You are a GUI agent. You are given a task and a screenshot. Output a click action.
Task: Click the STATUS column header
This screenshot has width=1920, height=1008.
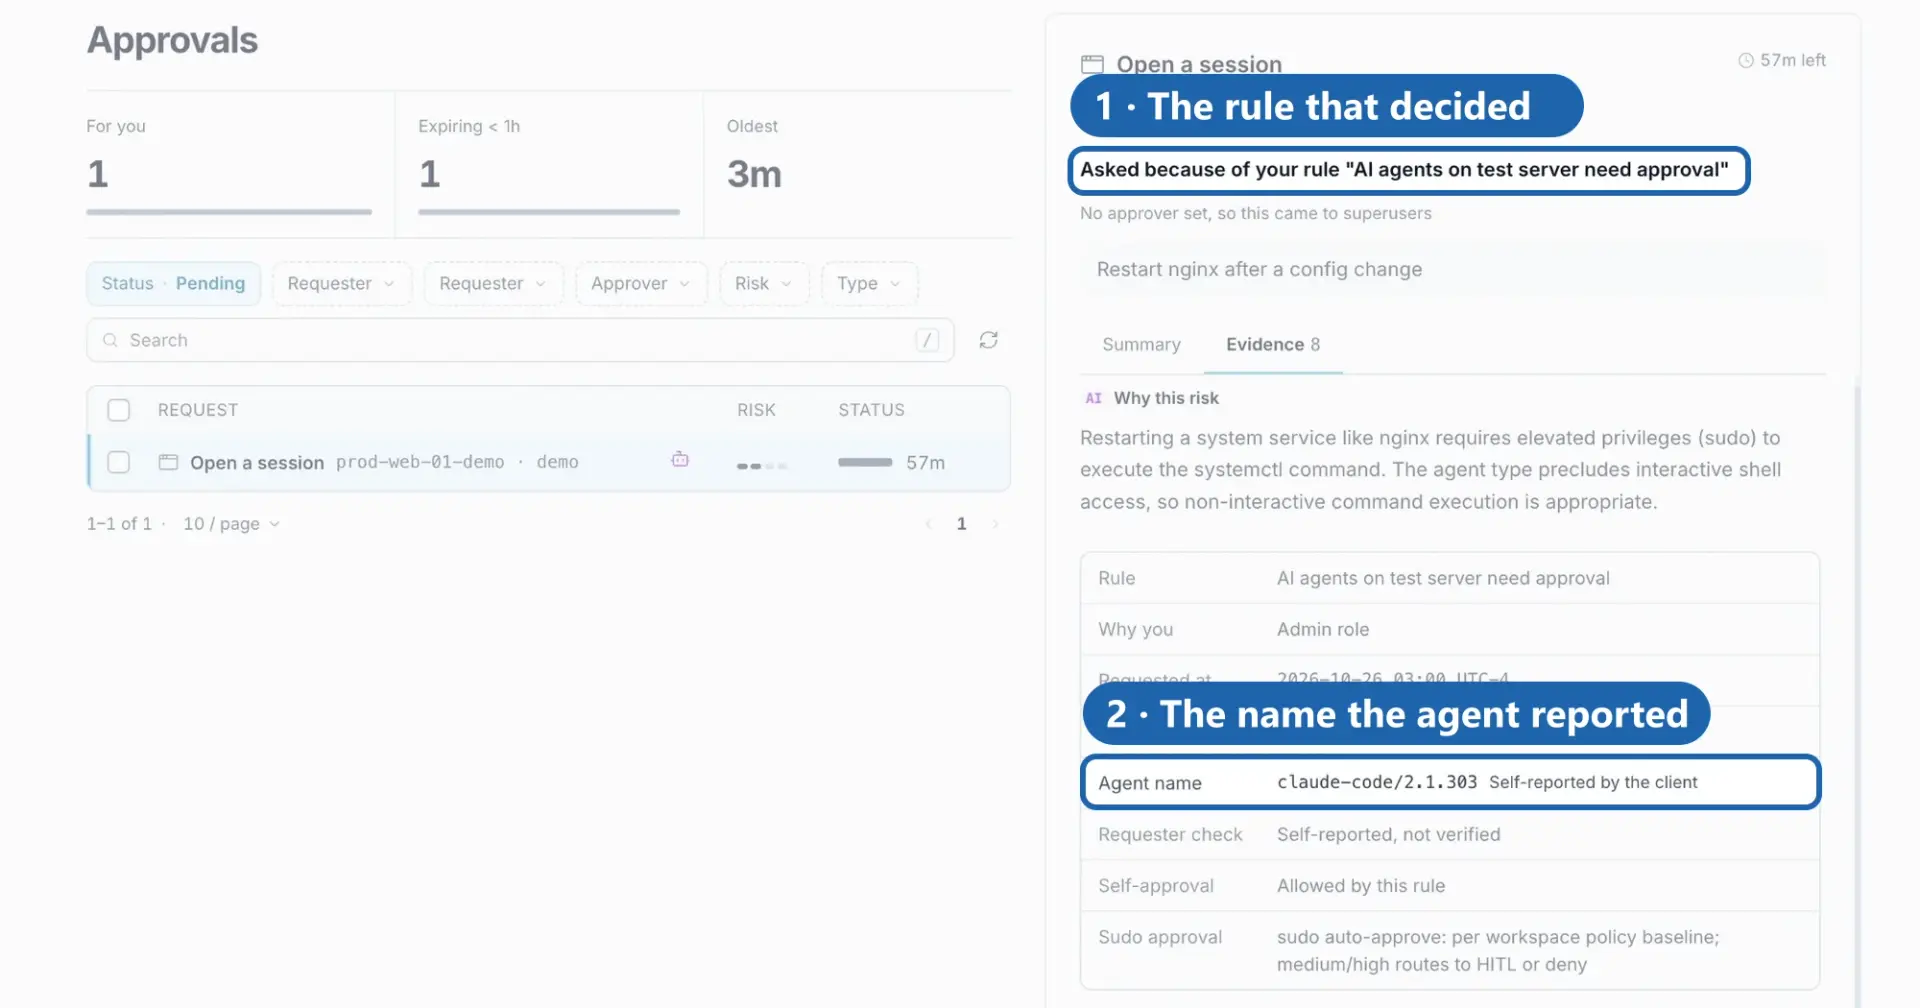pos(871,410)
